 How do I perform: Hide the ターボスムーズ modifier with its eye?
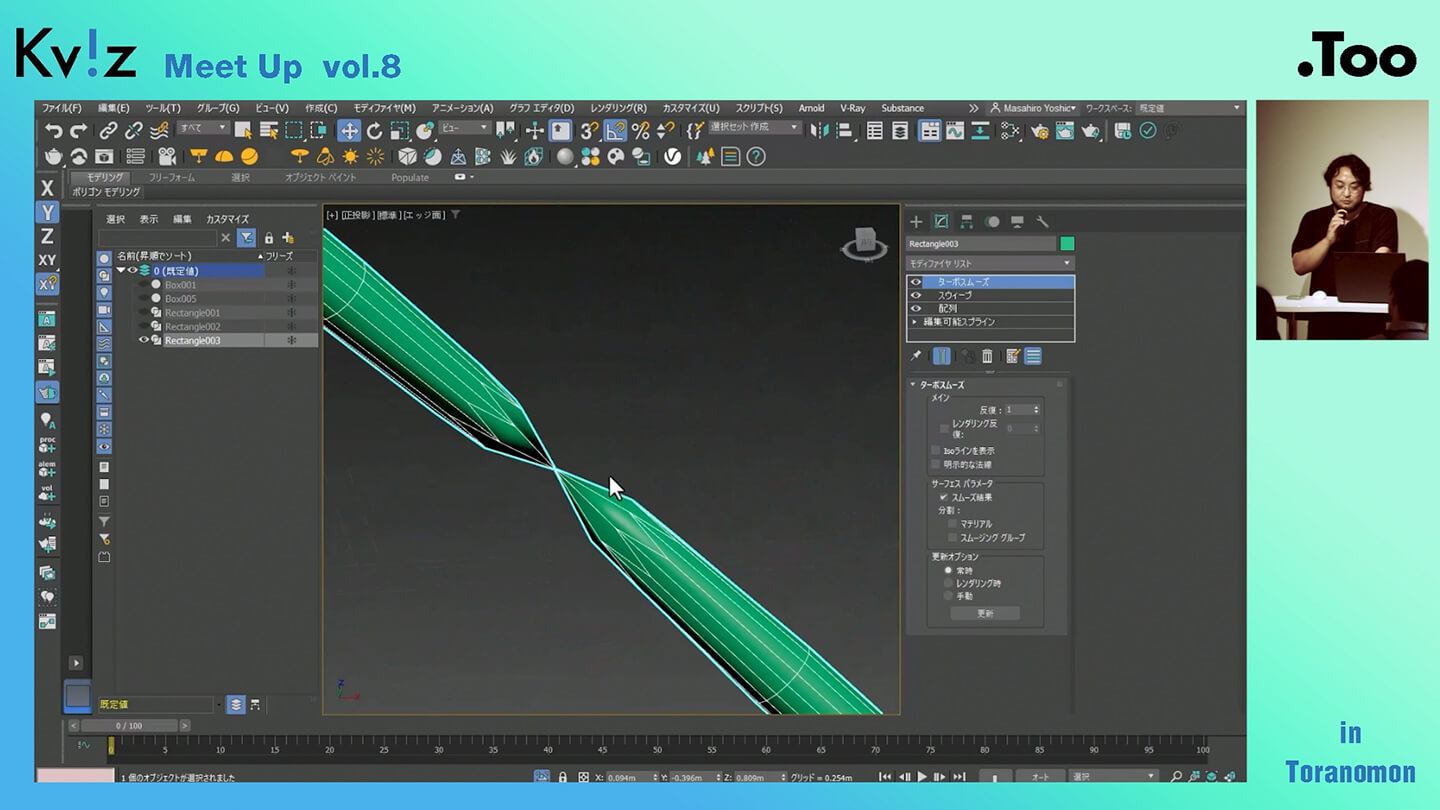click(916, 283)
